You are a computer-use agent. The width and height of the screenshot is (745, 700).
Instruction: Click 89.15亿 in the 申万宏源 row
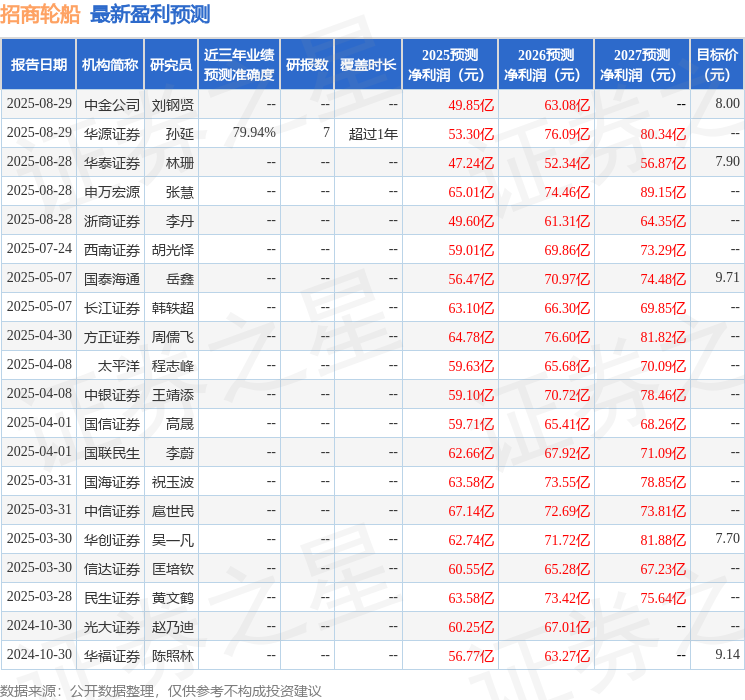point(663,192)
